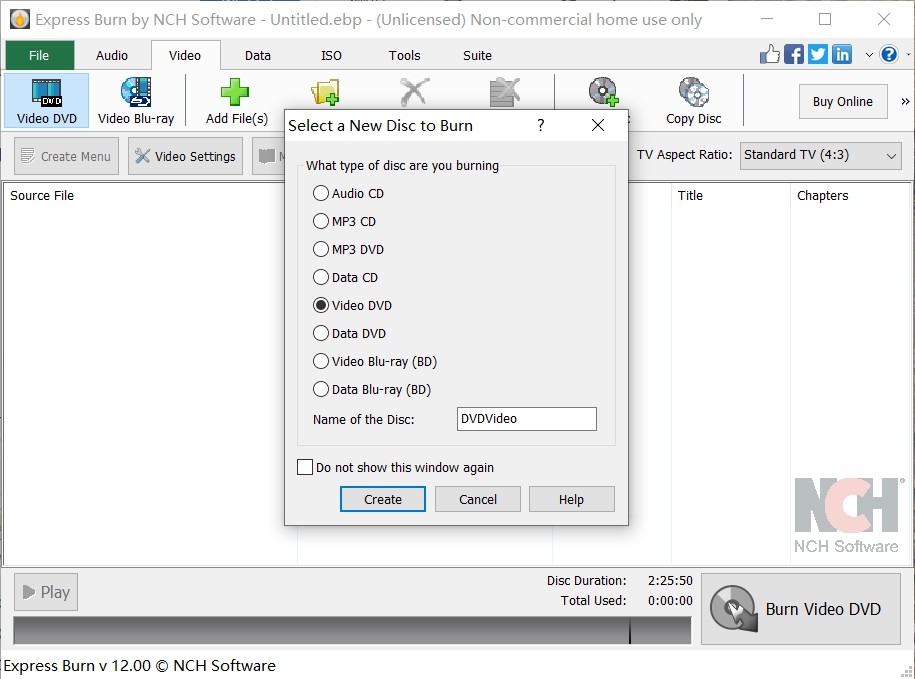This screenshot has height=679, width=915.
Task: Open Video Blu-ray mode from the toolbar
Action: (x=134, y=99)
